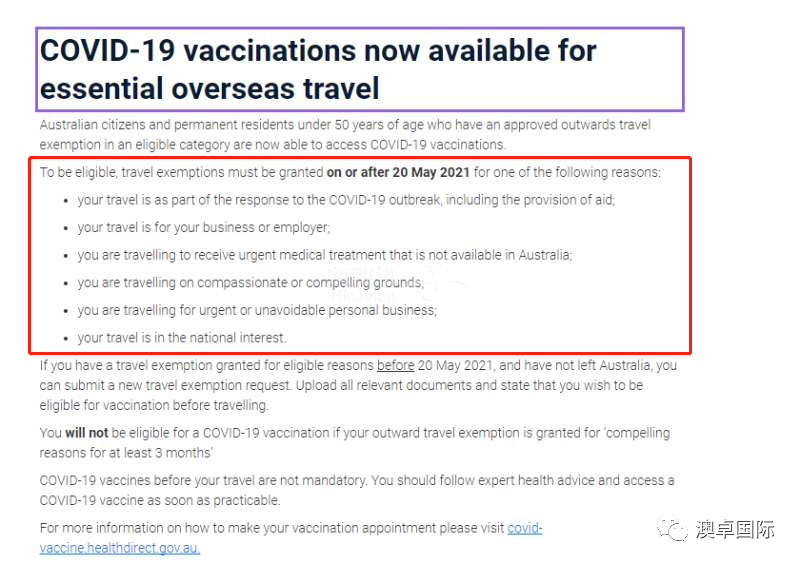Click the COVID-19 vaccinations headline

tap(318, 69)
